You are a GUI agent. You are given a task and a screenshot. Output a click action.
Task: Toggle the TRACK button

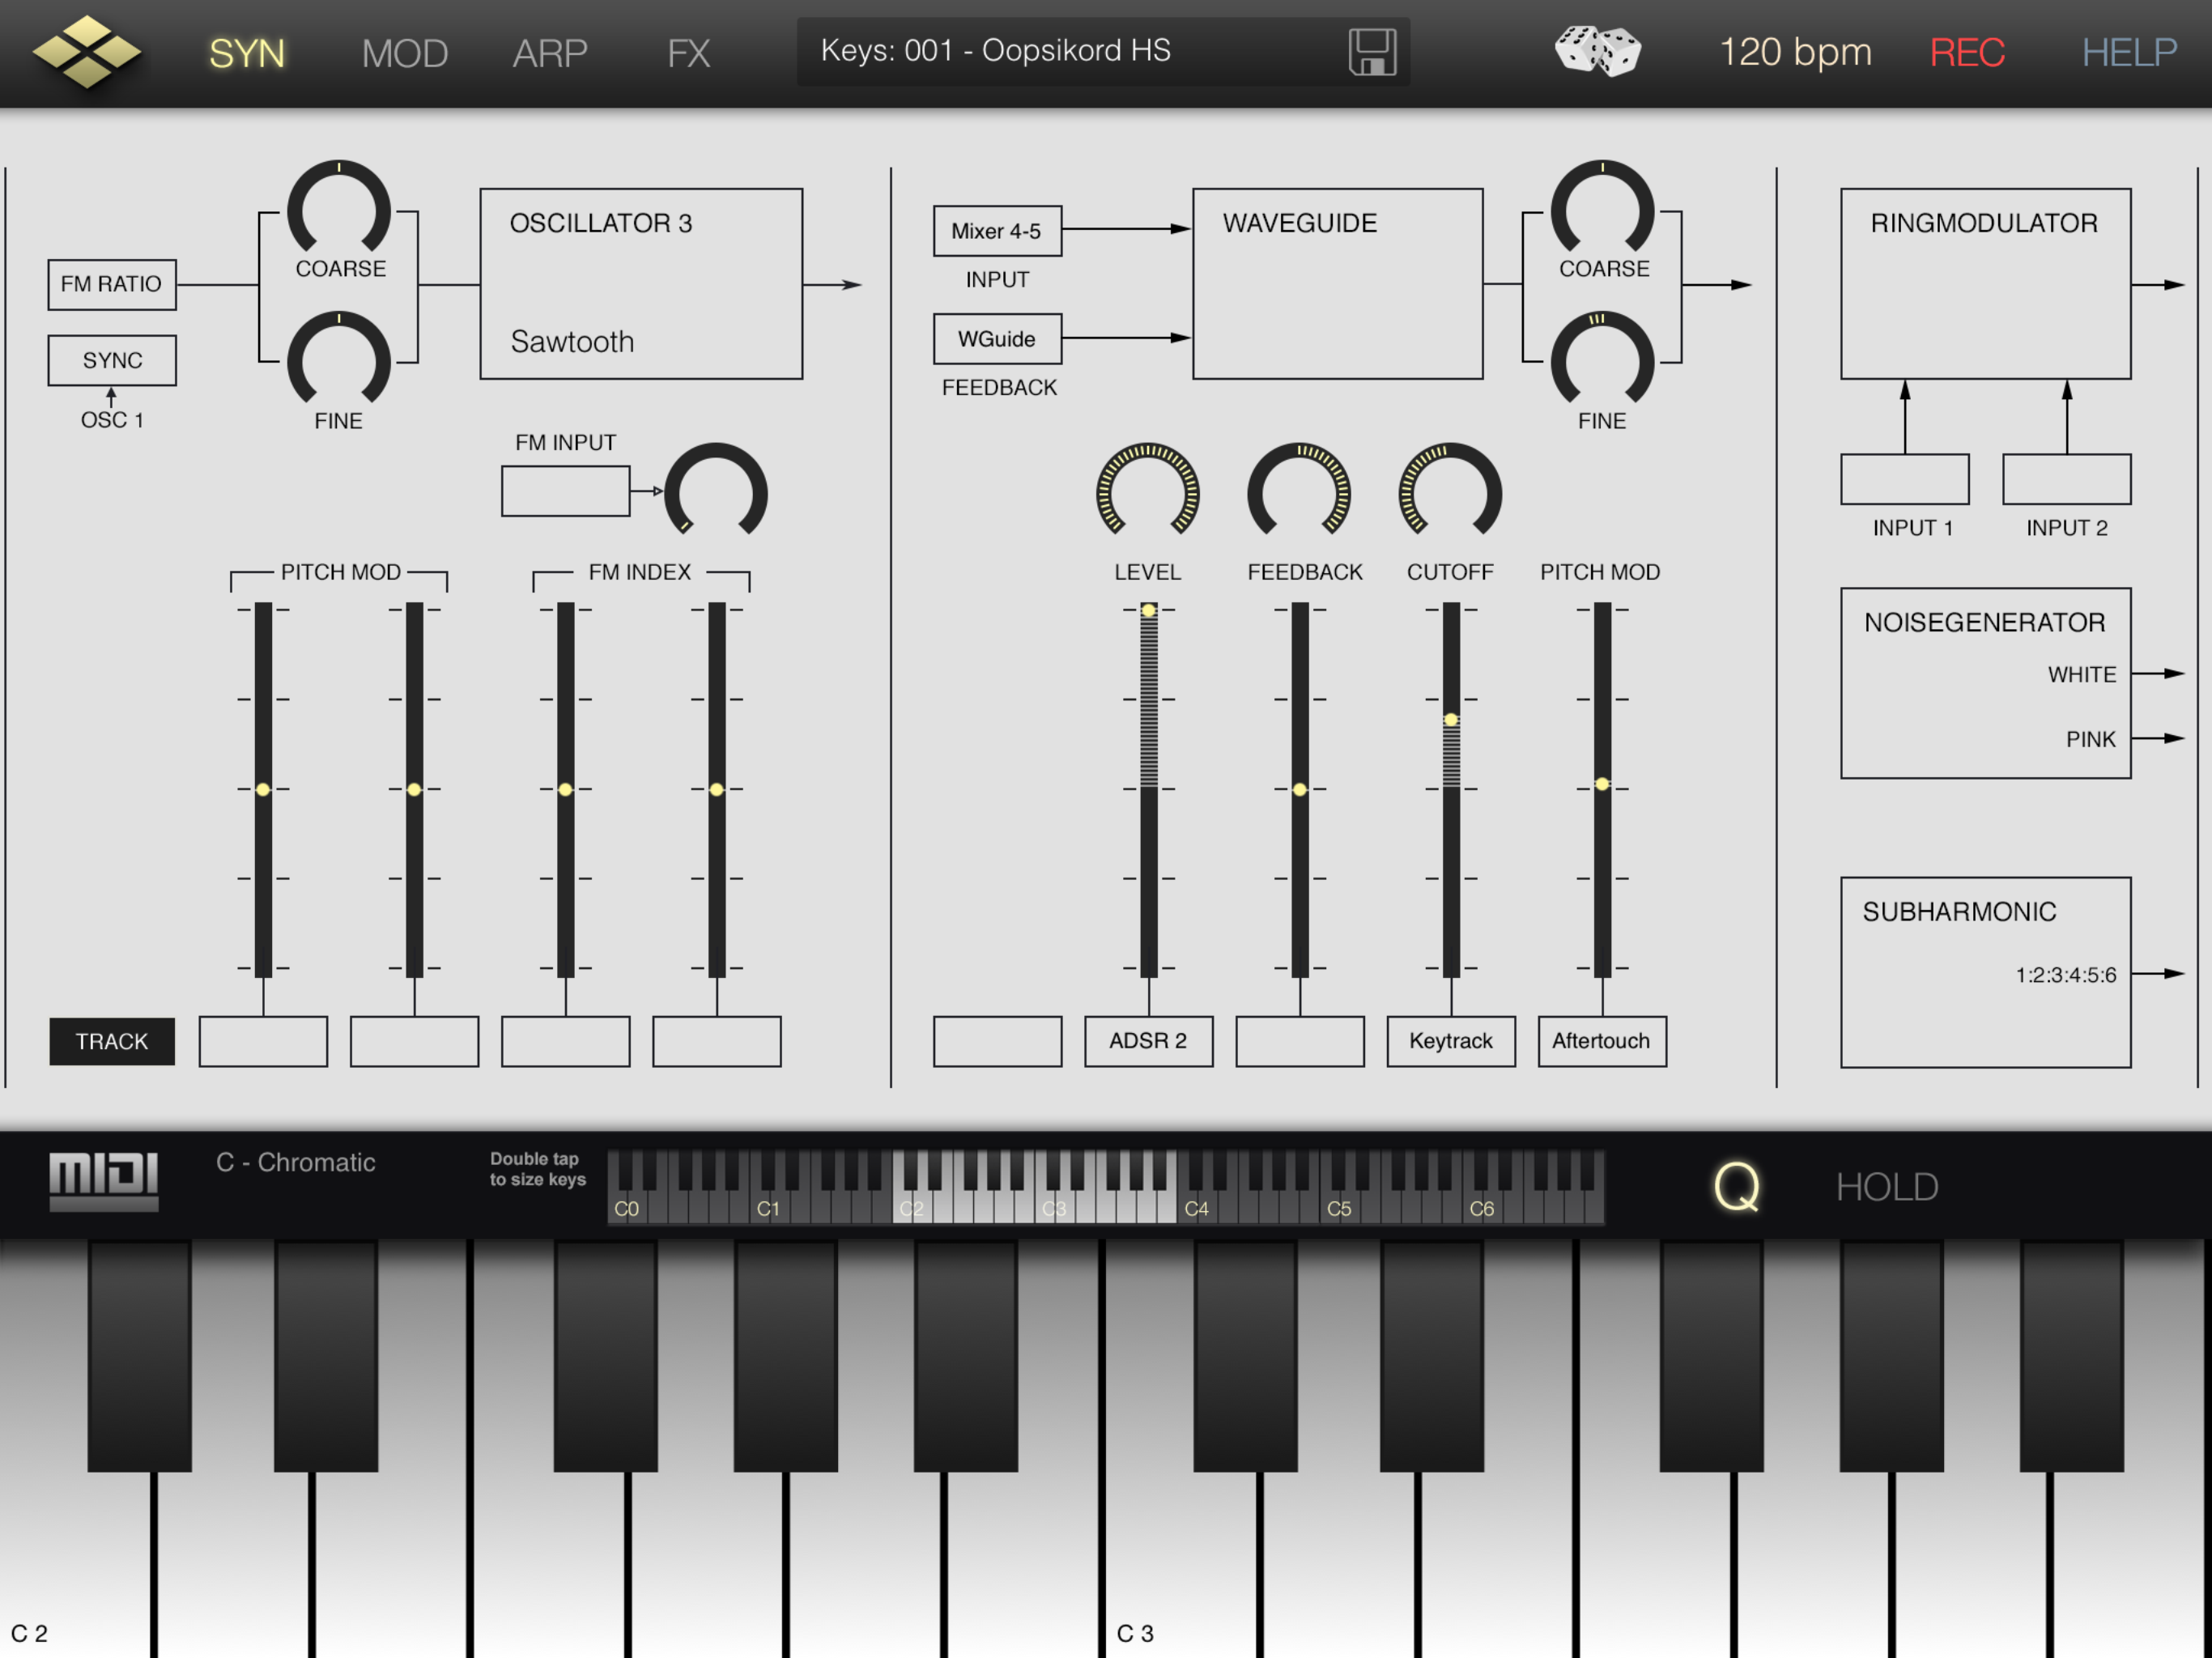click(x=112, y=1041)
